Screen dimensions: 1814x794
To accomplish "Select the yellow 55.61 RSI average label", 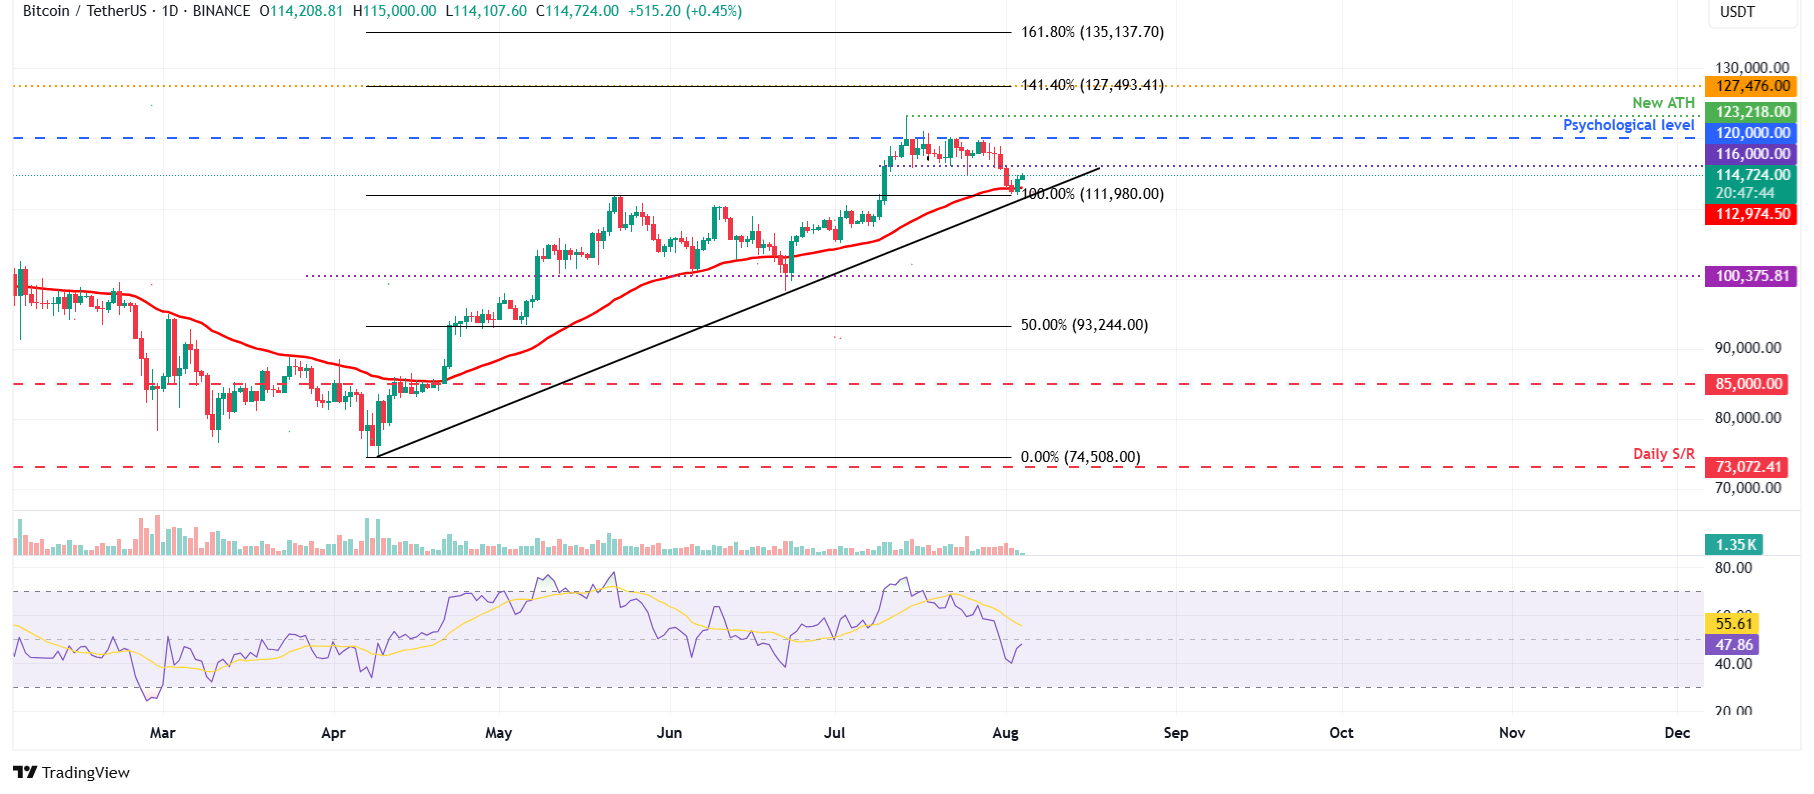I will tap(1732, 624).
